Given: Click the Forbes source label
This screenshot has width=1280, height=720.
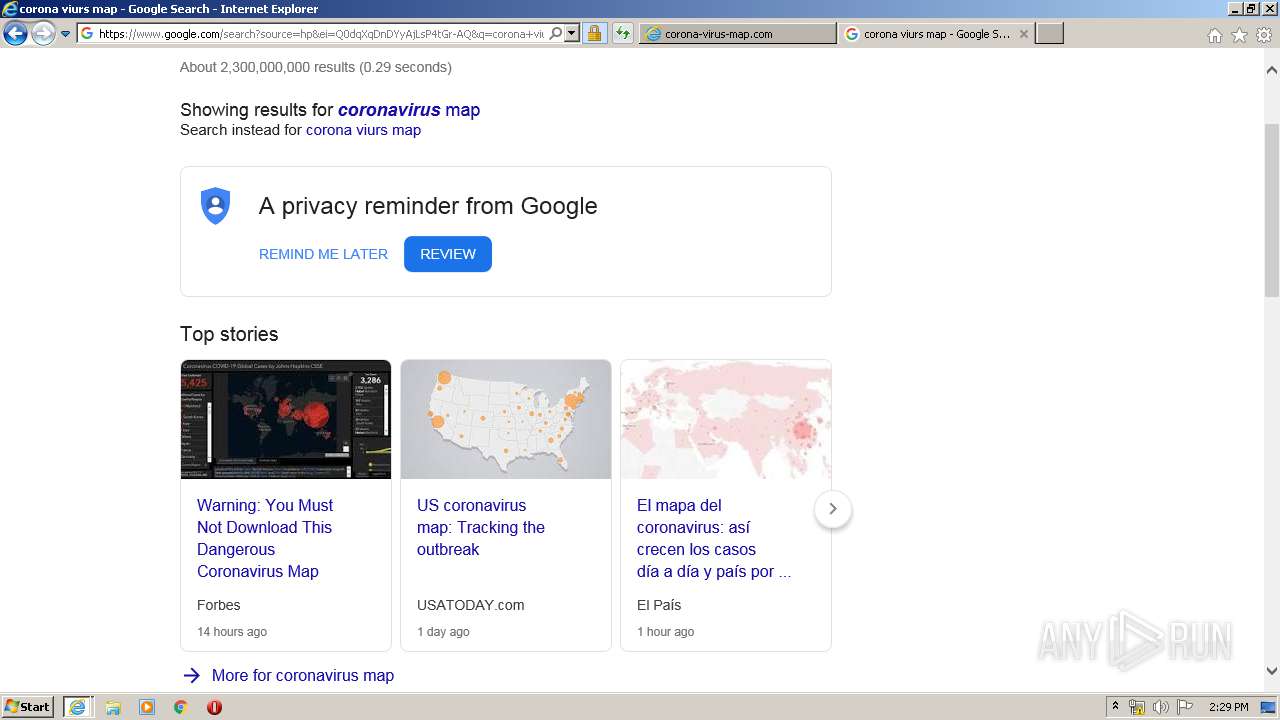Looking at the screenshot, I should pos(219,605).
